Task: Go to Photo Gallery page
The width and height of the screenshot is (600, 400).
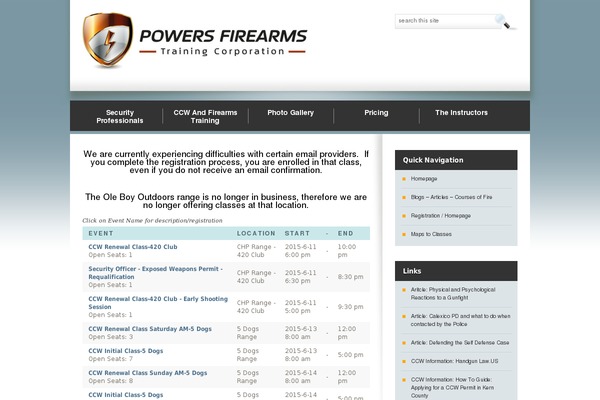Action: pyautogui.click(x=290, y=113)
